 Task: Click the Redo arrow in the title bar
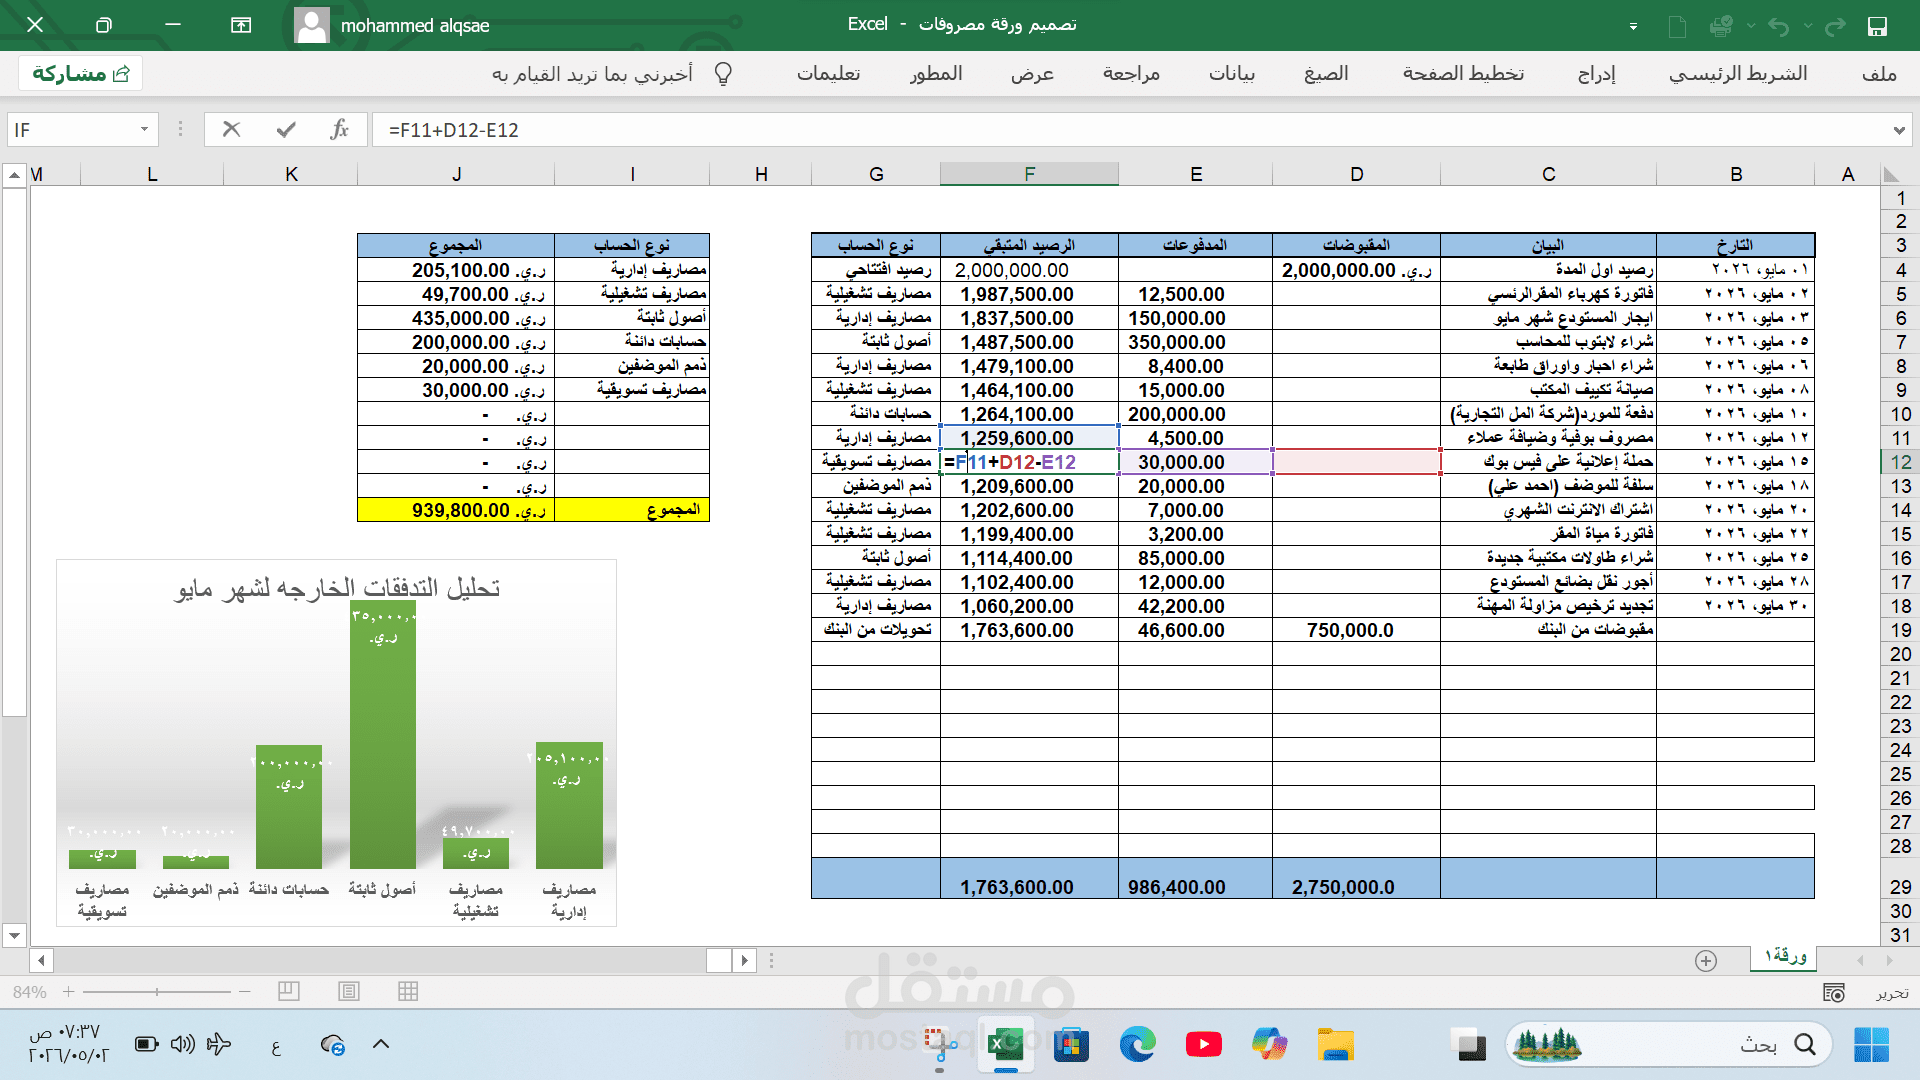click(1835, 26)
